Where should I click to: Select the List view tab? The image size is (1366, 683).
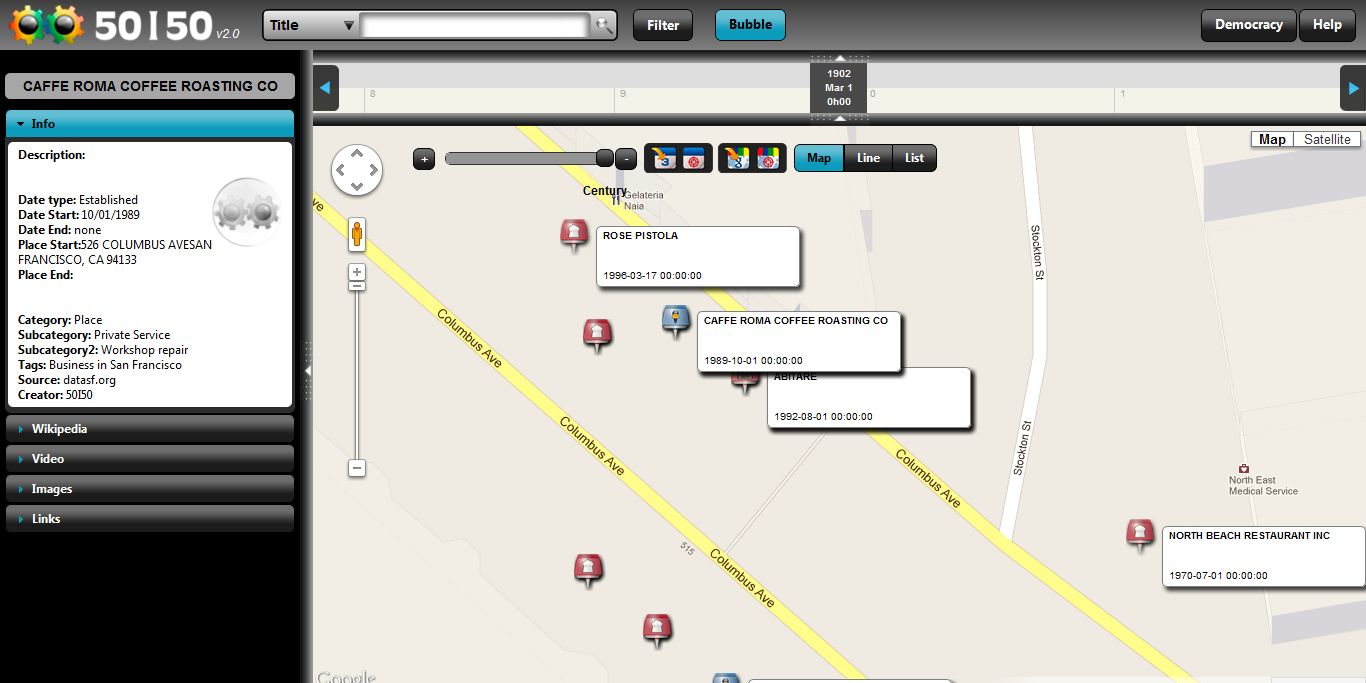(x=915, y=158)
